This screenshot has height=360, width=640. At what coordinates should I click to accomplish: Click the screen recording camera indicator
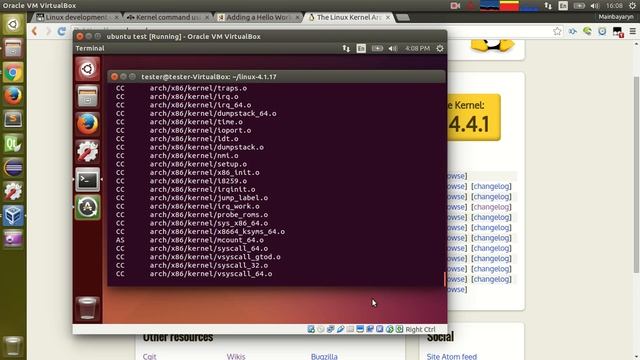coord(455,6)
